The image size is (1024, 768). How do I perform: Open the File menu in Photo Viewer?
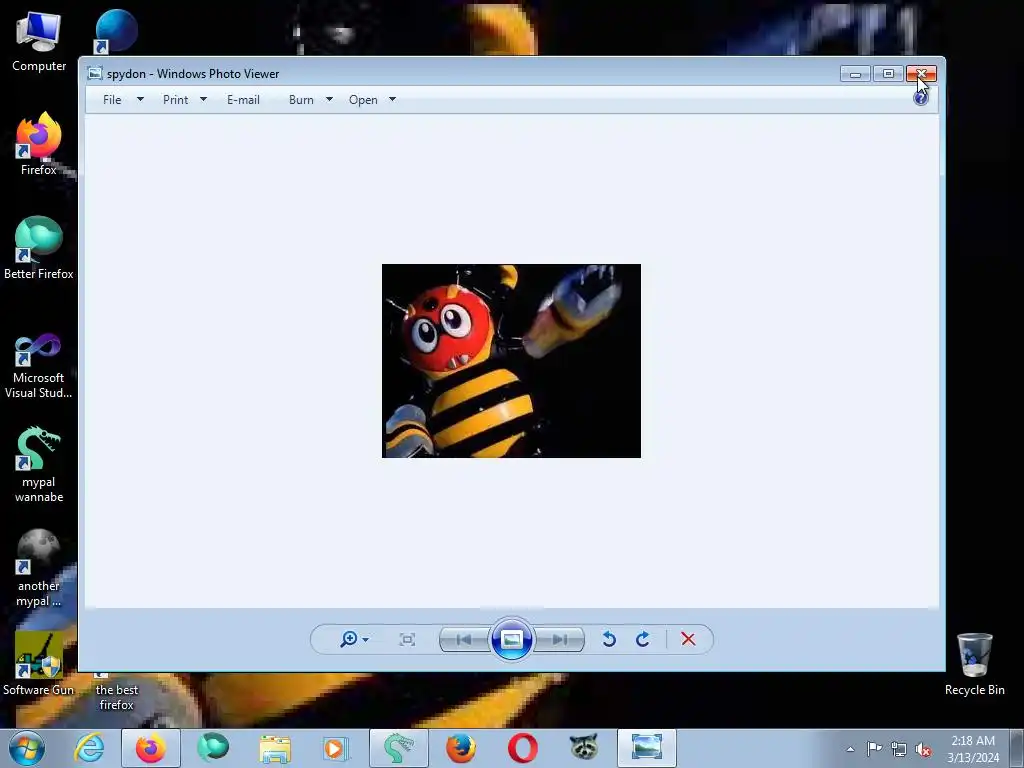point(112,100)
